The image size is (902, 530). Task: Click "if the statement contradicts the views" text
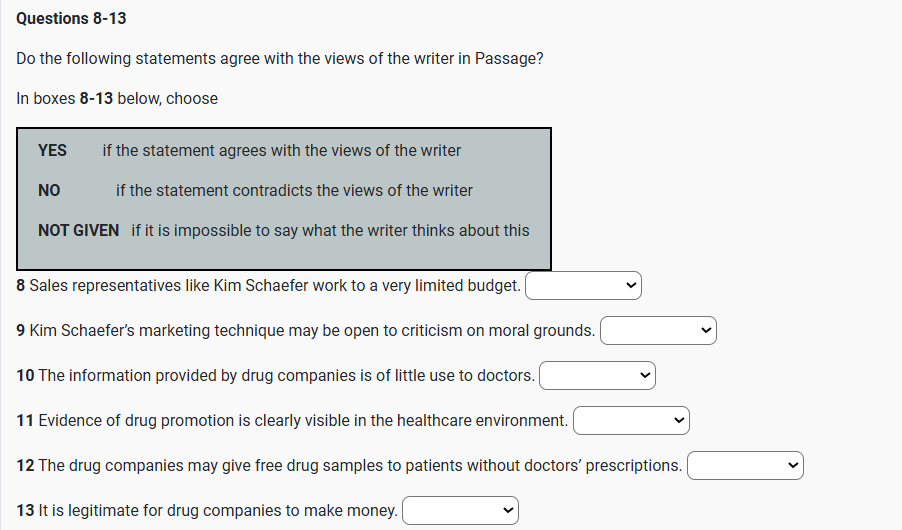[x=294, y=190]
